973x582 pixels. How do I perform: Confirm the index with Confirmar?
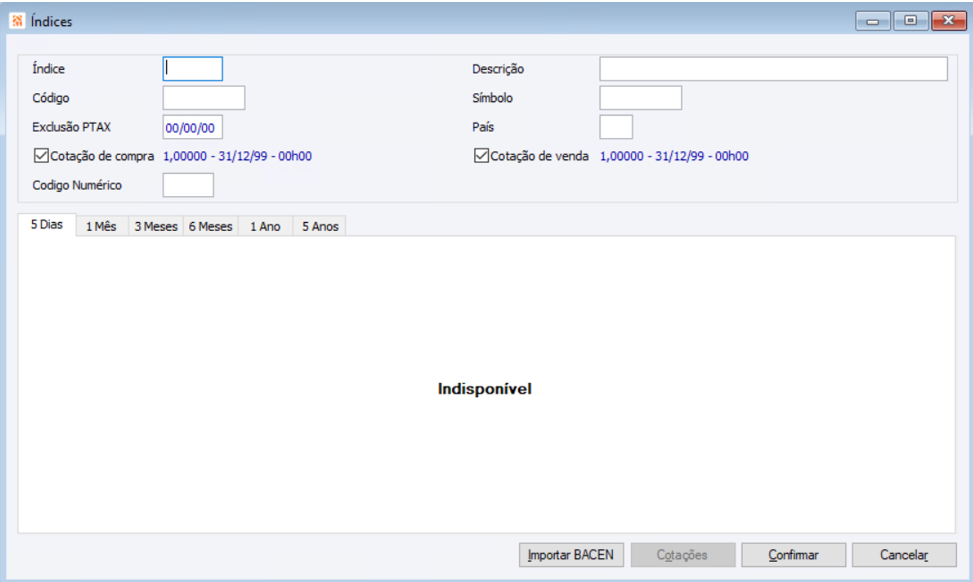pos(793,555)
